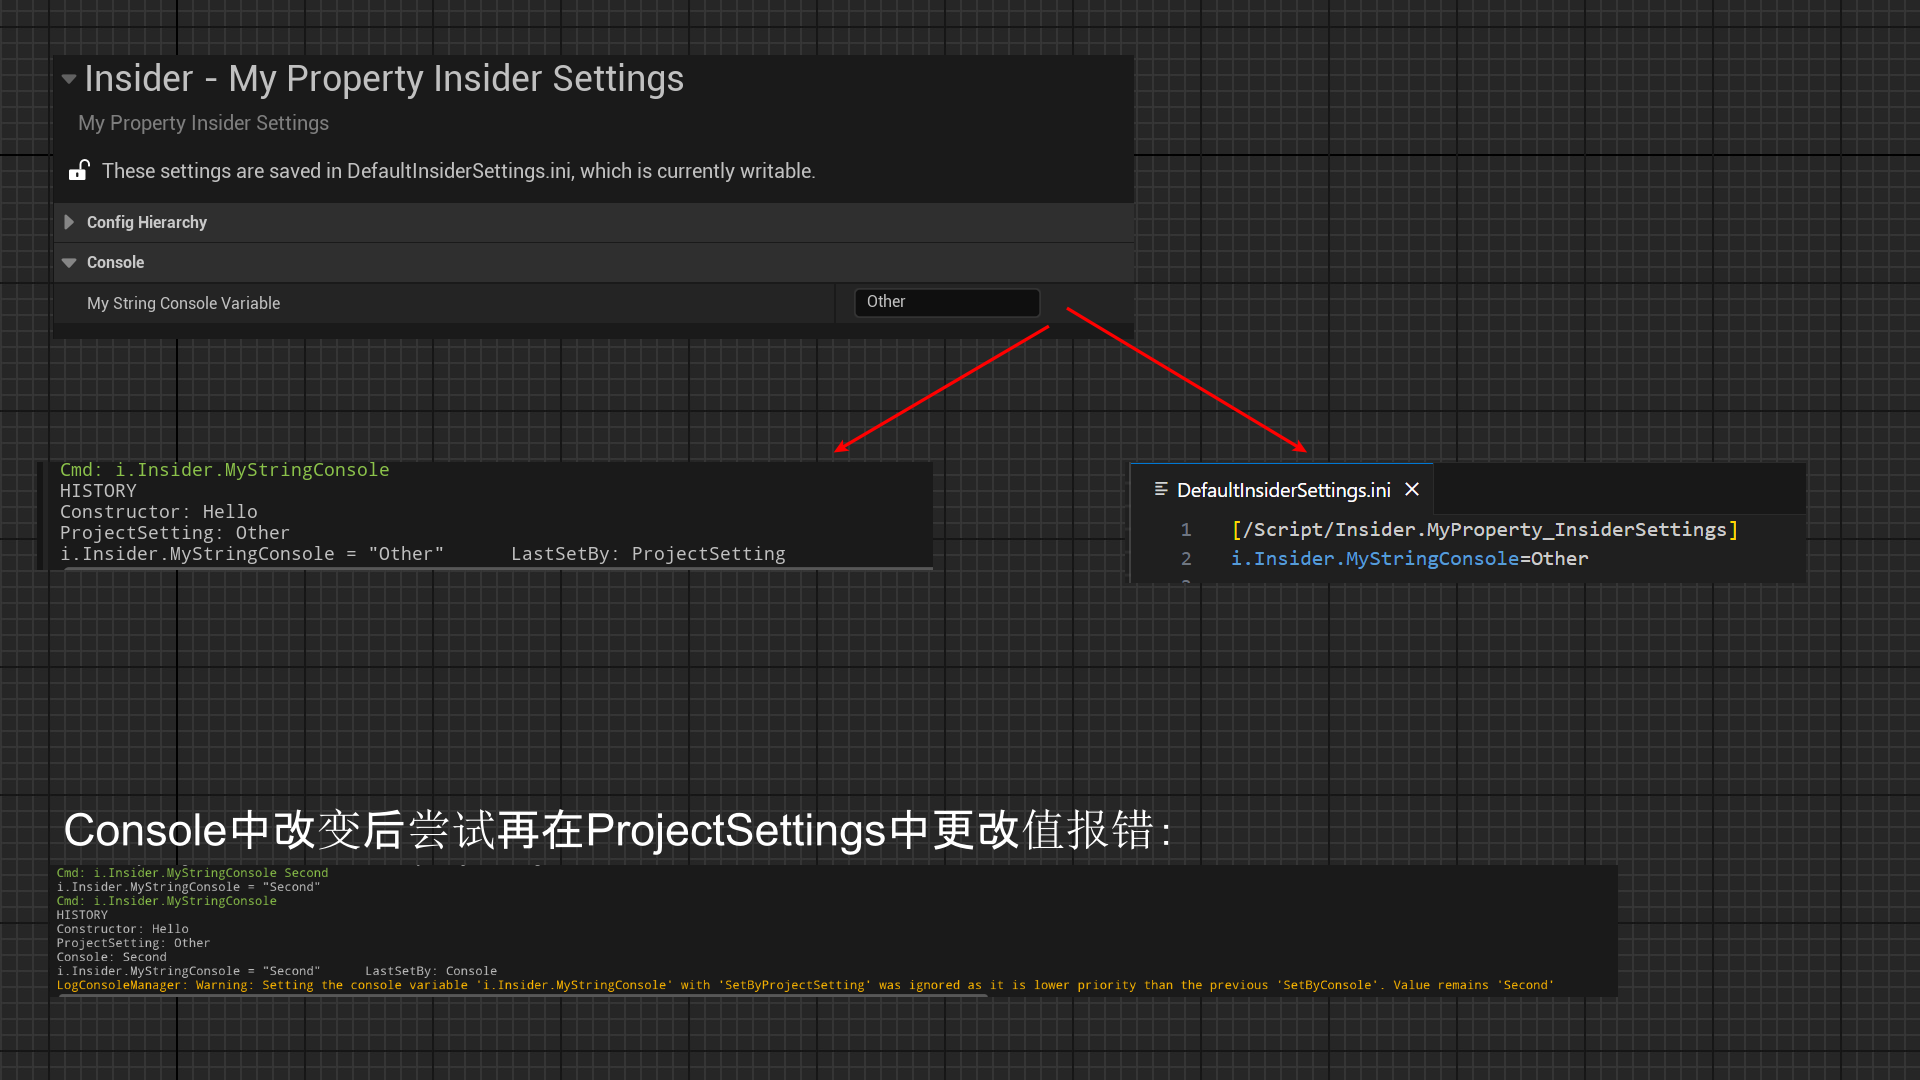This screenshot has height=1080, width=1920.
Task: Click the unlocked padlock icon
Action: coord(79,170)
